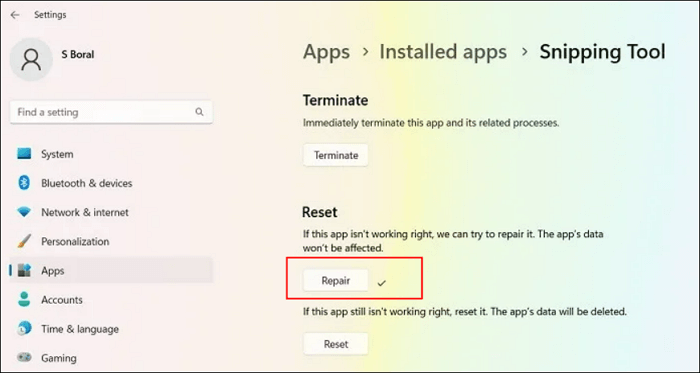
Task: Click the Accounts person icon
Action: [24, 299]
